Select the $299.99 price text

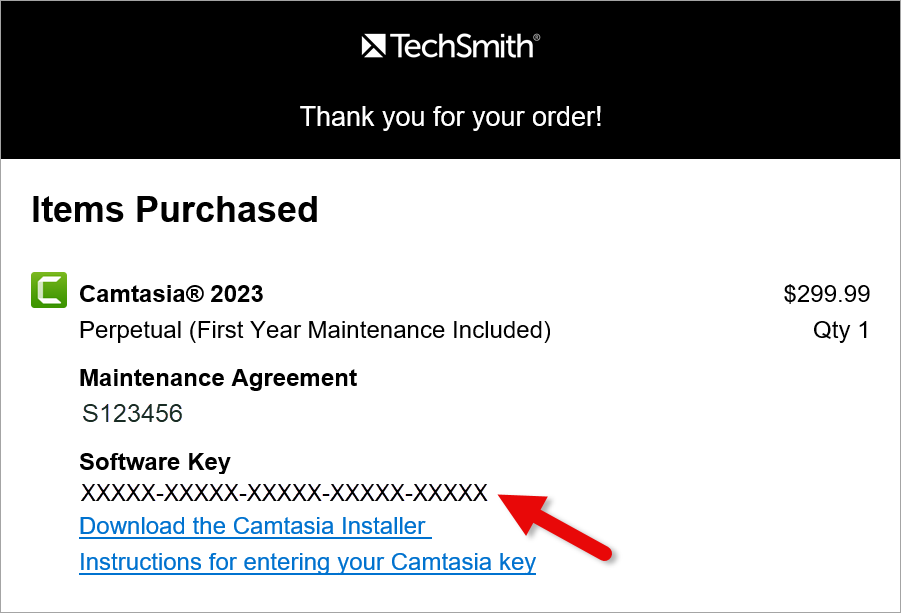[827, 294]
